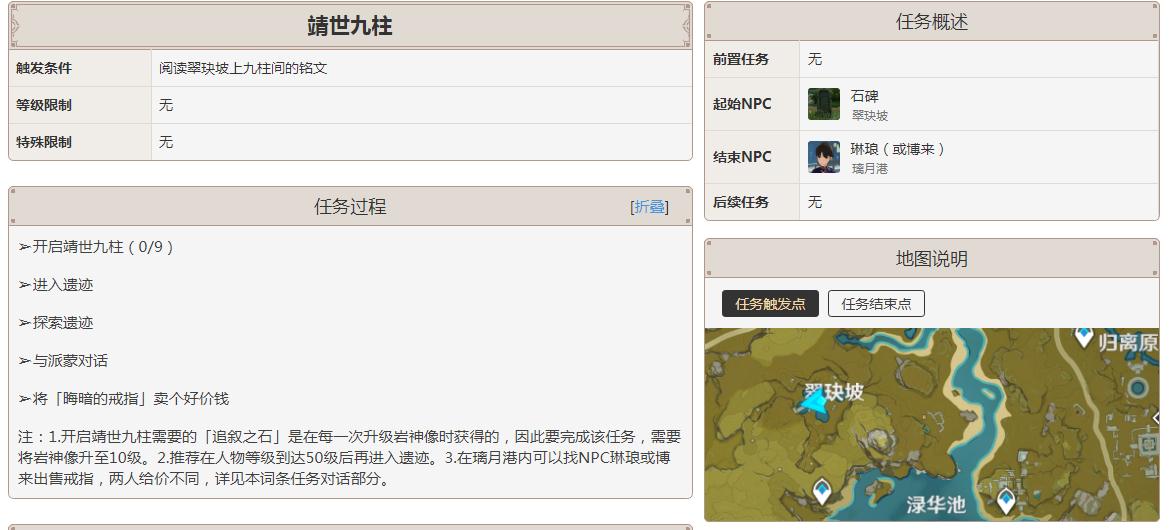Collapse the 任务过程 section with 折叠

tap(649, 207)
